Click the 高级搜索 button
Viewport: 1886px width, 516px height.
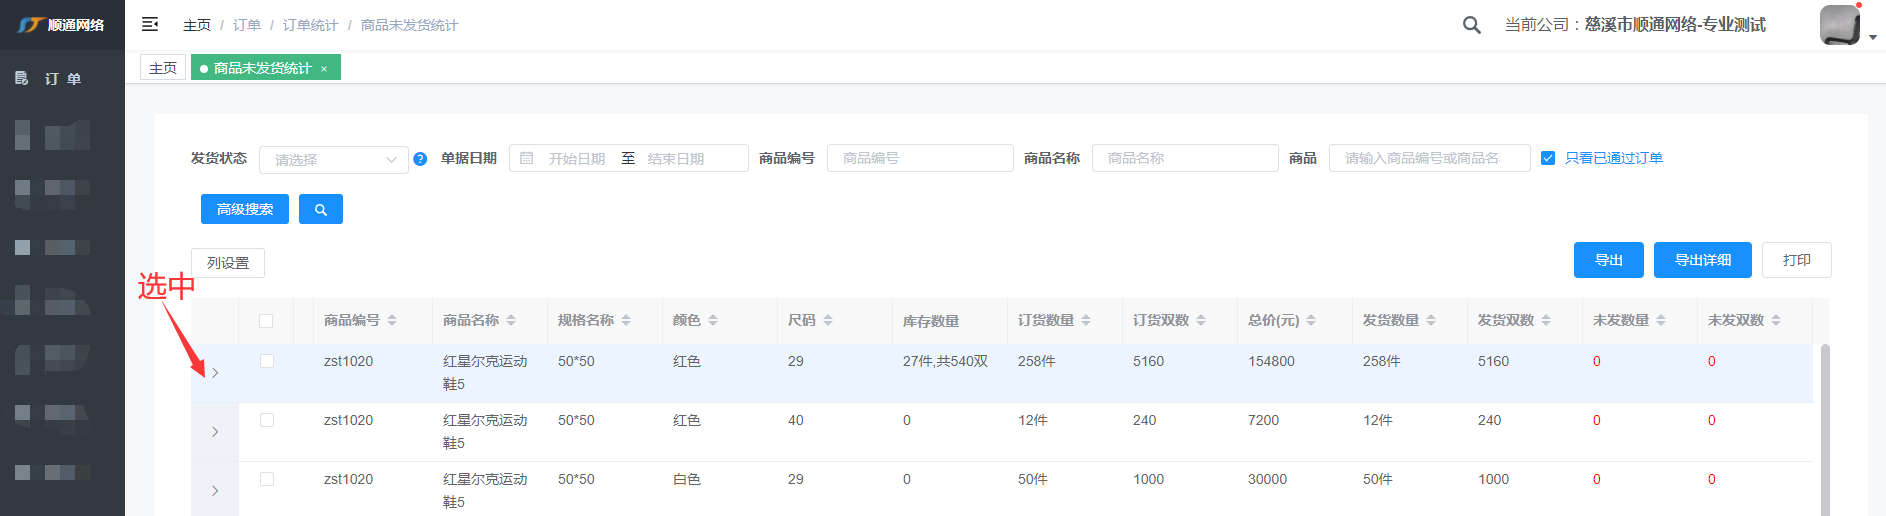[x=245, y=209]
